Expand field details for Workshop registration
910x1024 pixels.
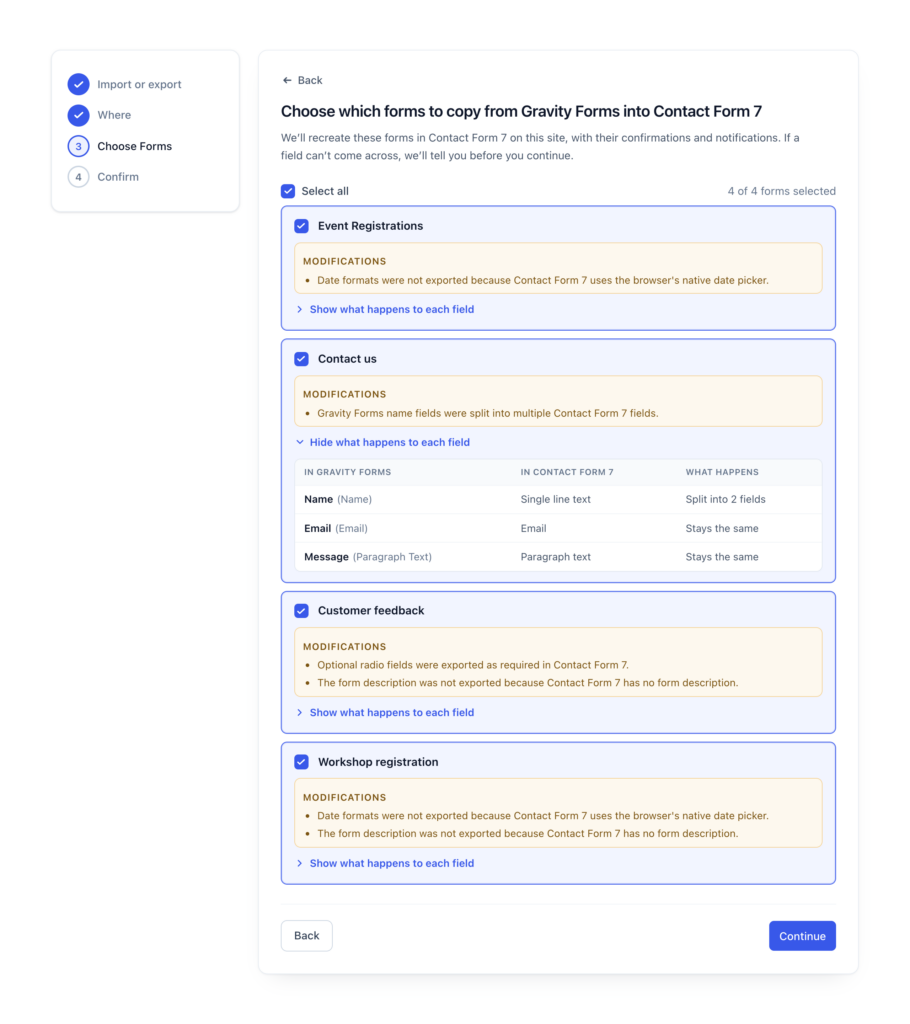click(x=385, y=863)
